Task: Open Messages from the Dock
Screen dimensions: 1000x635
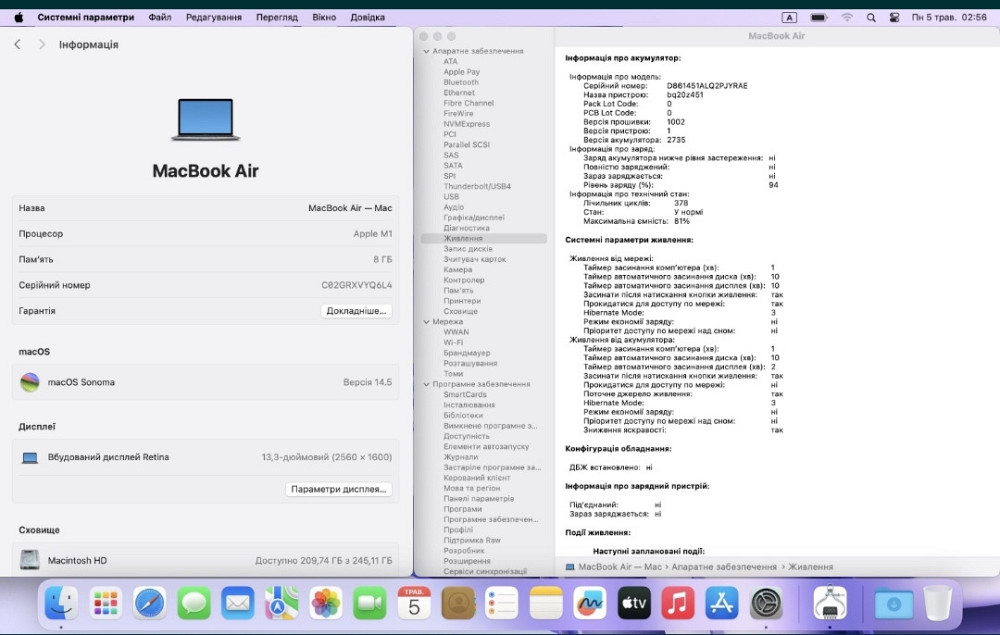Action: click(194, 604)
